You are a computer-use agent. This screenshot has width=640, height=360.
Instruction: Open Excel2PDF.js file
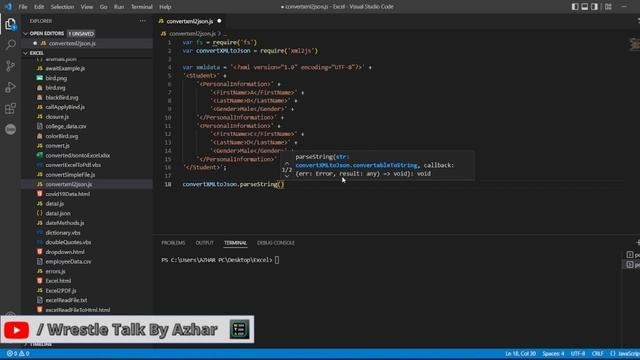click(61, 291)
